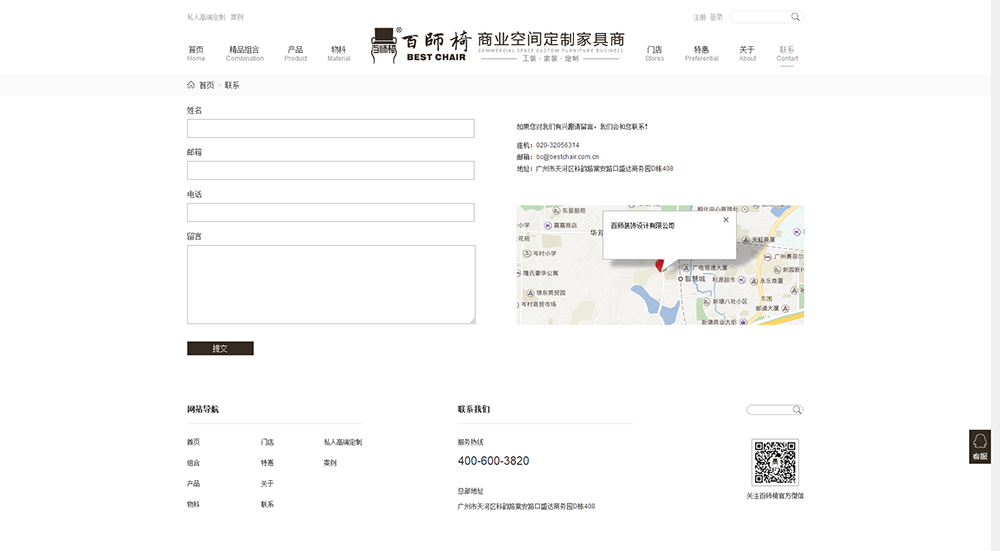Click the footer 私人高端定制 link
Screen dimensions: 1000x551
[x=342, y=442]
